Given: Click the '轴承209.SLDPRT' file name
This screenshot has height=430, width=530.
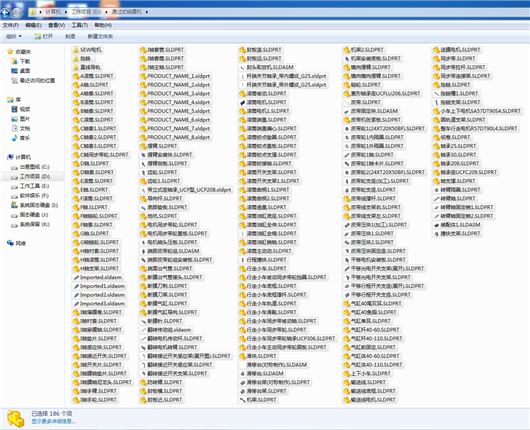Looking at the screenshot, I should click(x=460, y=164).
